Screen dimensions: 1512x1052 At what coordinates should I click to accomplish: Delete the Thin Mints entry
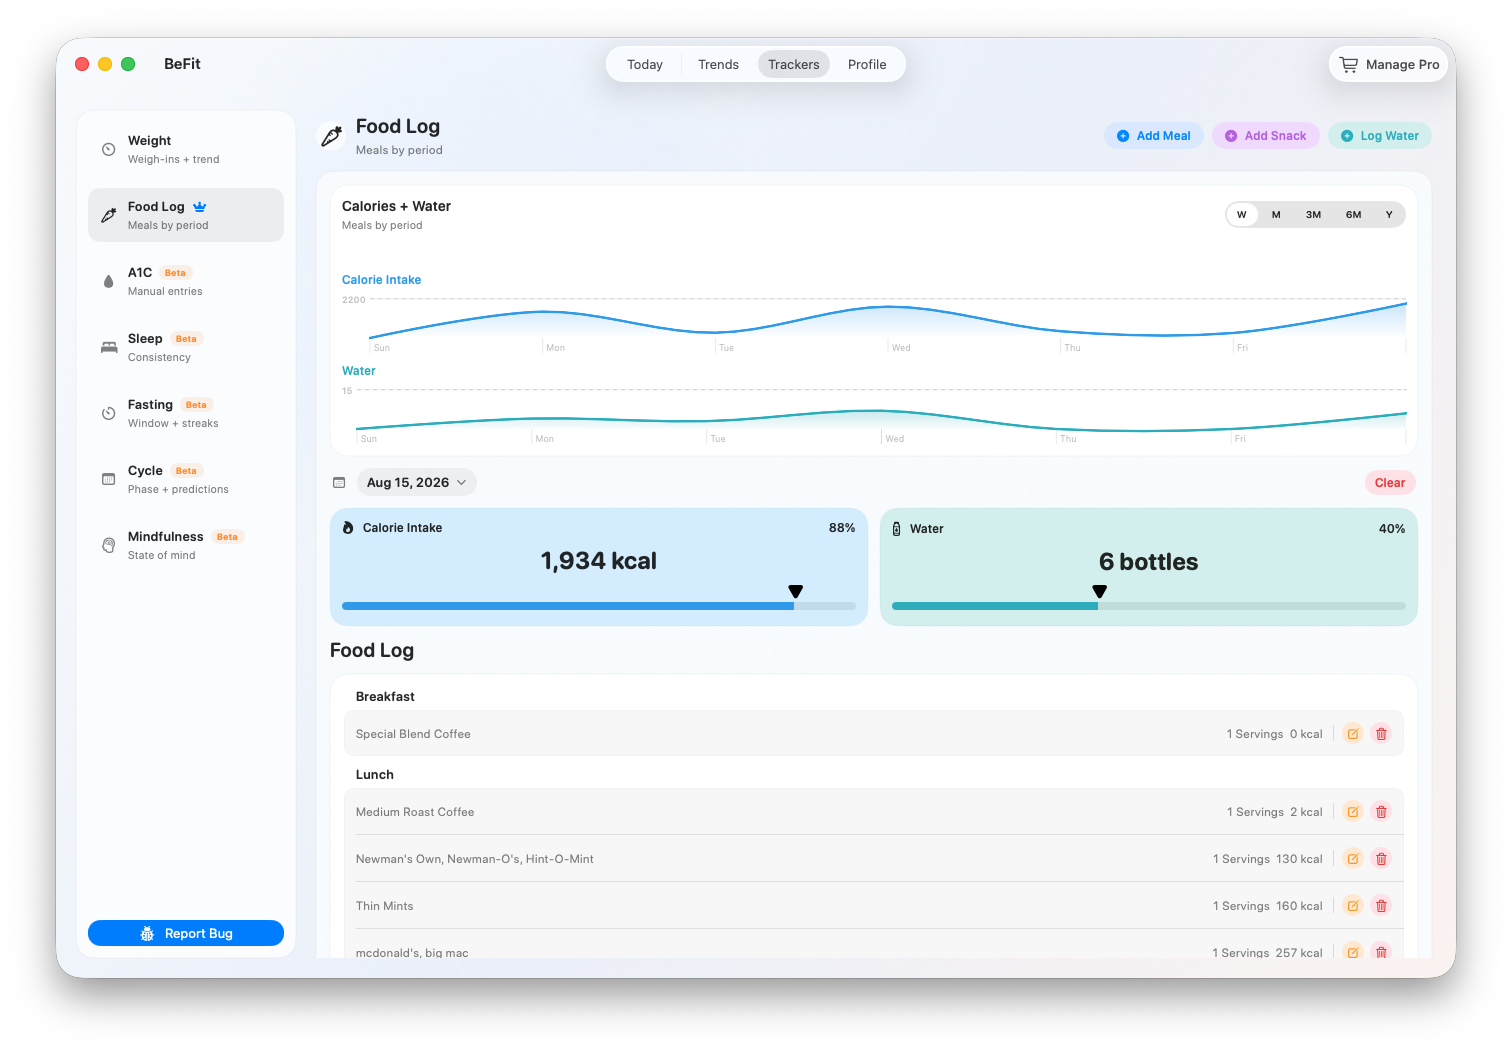coord(1381,906)
